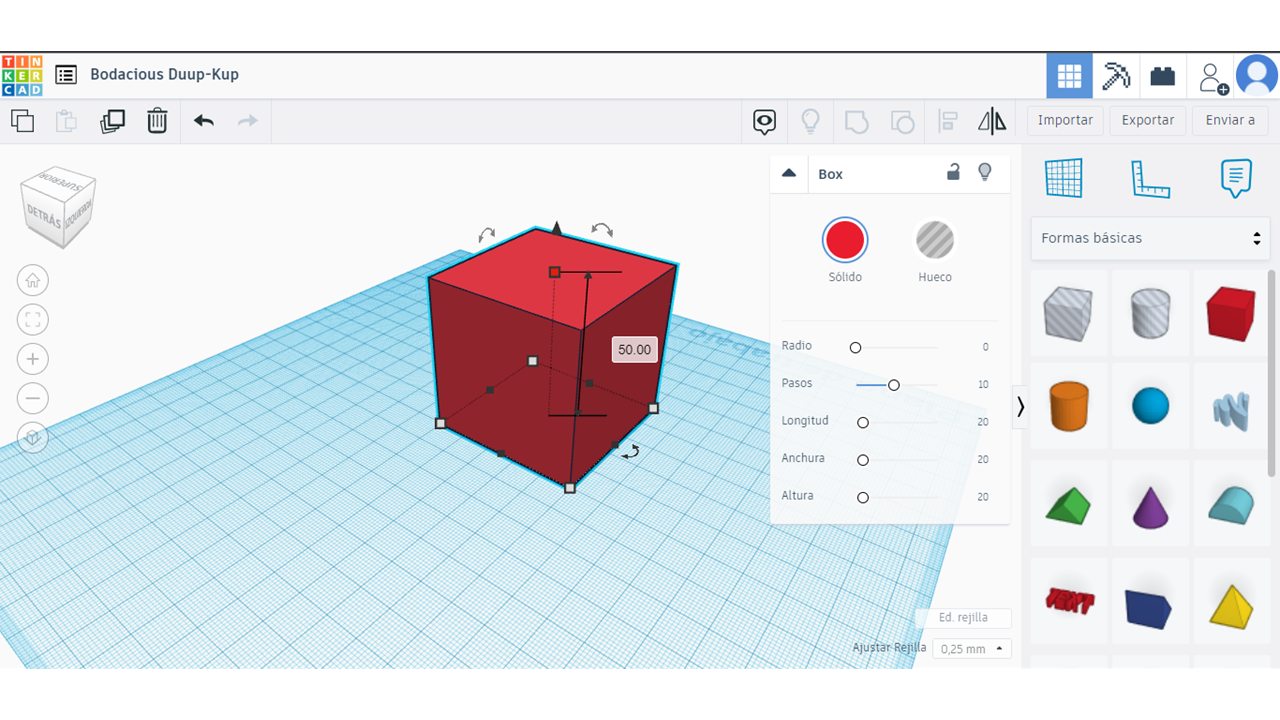Click the Radio slider handle

(x=855, y=347)
